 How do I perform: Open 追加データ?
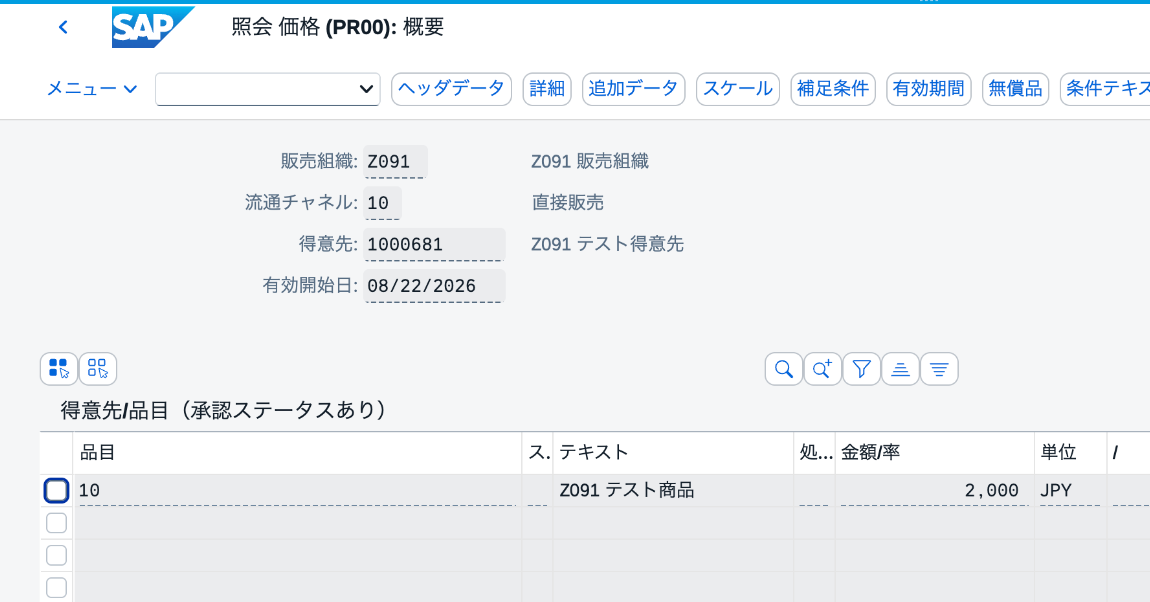[634, 89]
